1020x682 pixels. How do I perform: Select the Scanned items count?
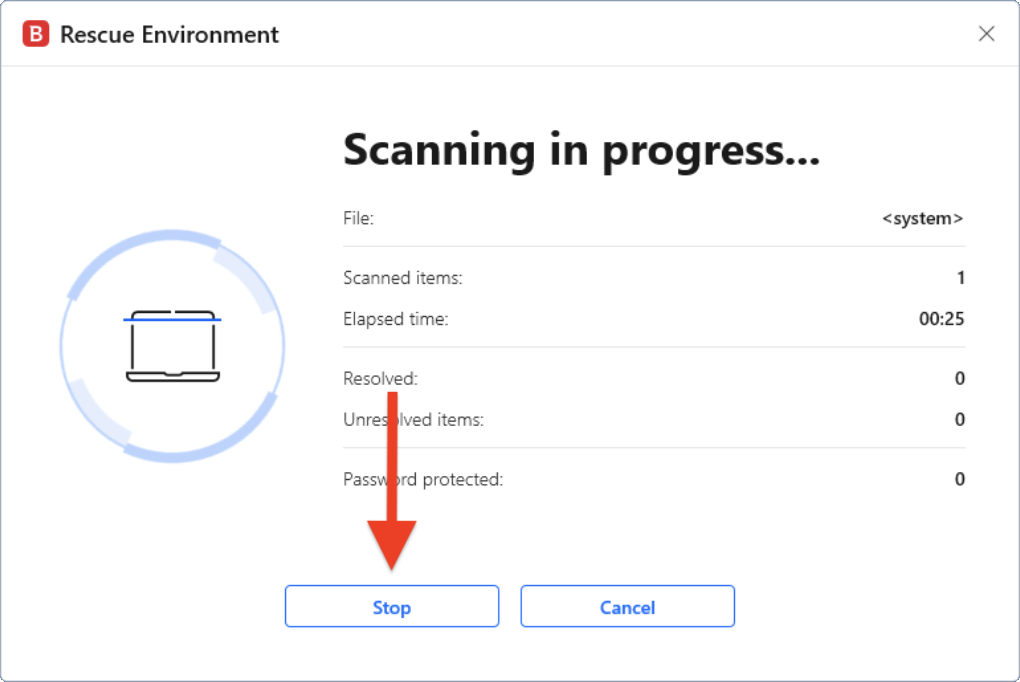pyautogui.click(x=958, y=278)
